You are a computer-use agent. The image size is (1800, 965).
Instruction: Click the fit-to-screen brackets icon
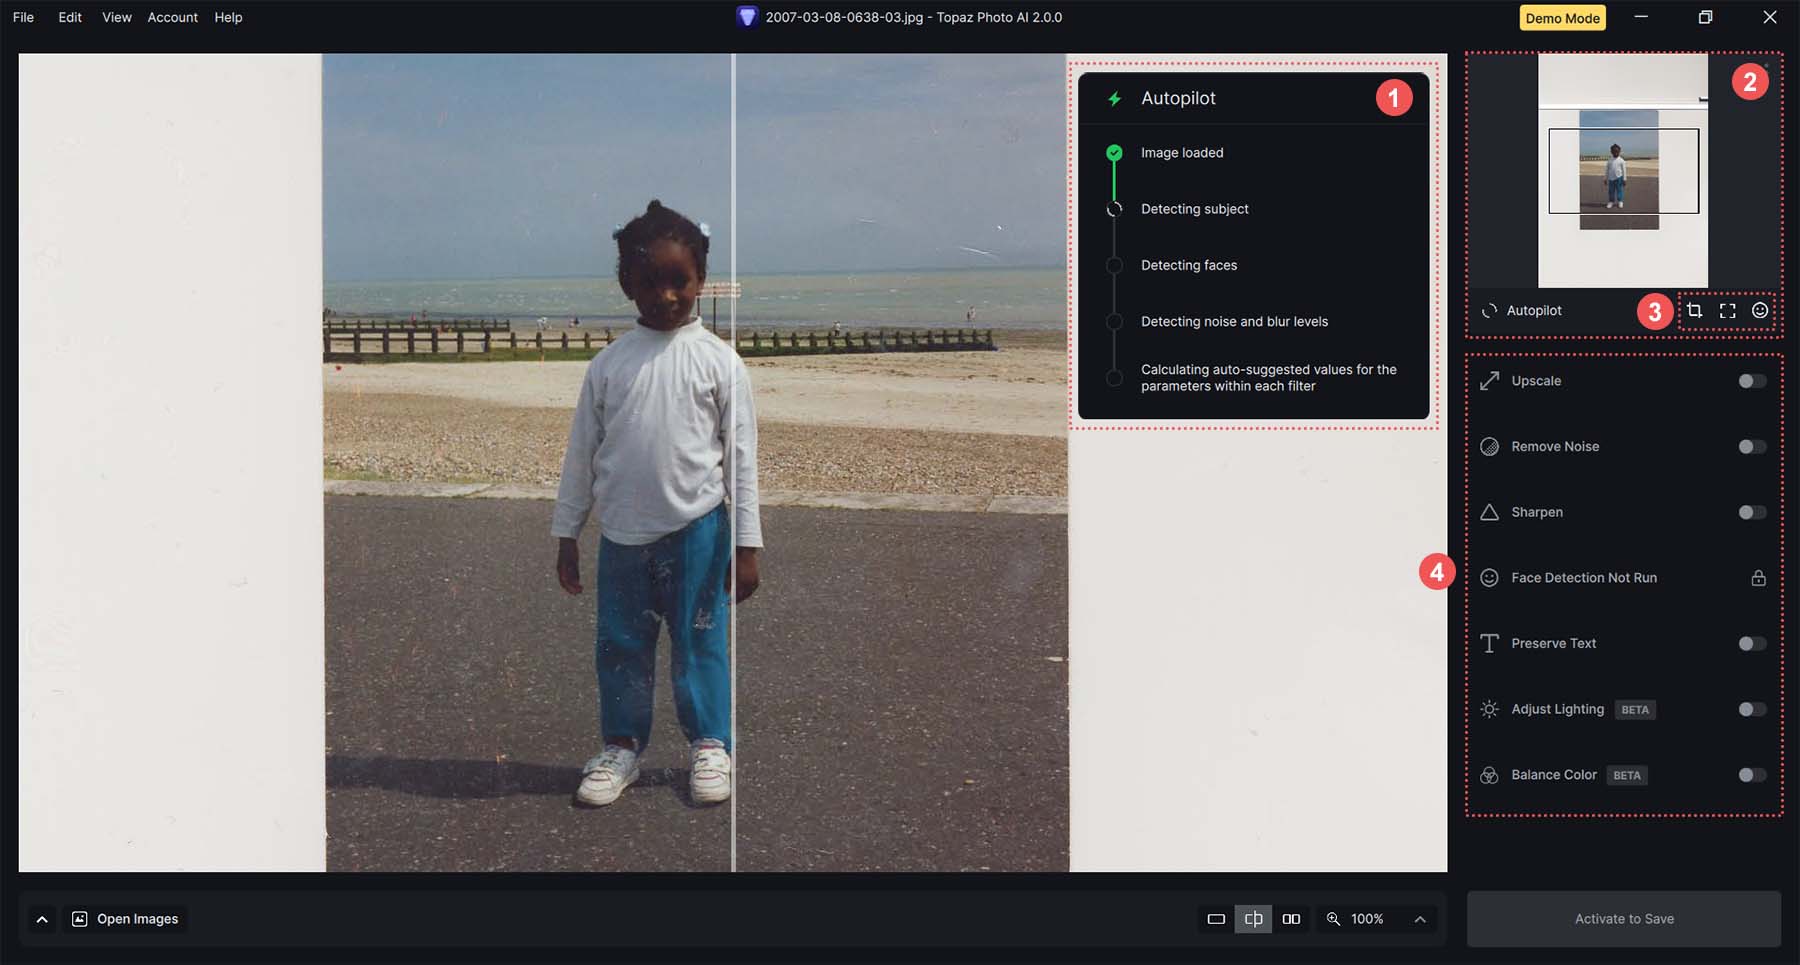click(1727, 311)
